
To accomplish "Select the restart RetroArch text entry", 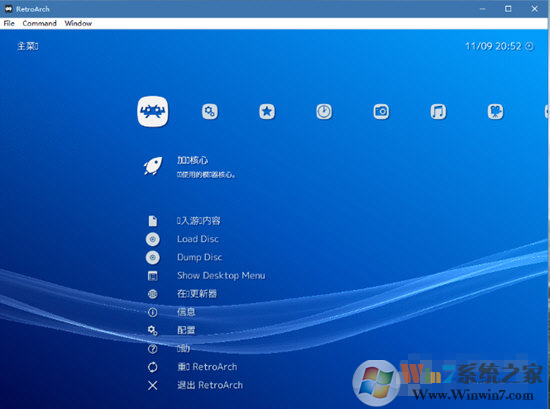I will 207,367.
